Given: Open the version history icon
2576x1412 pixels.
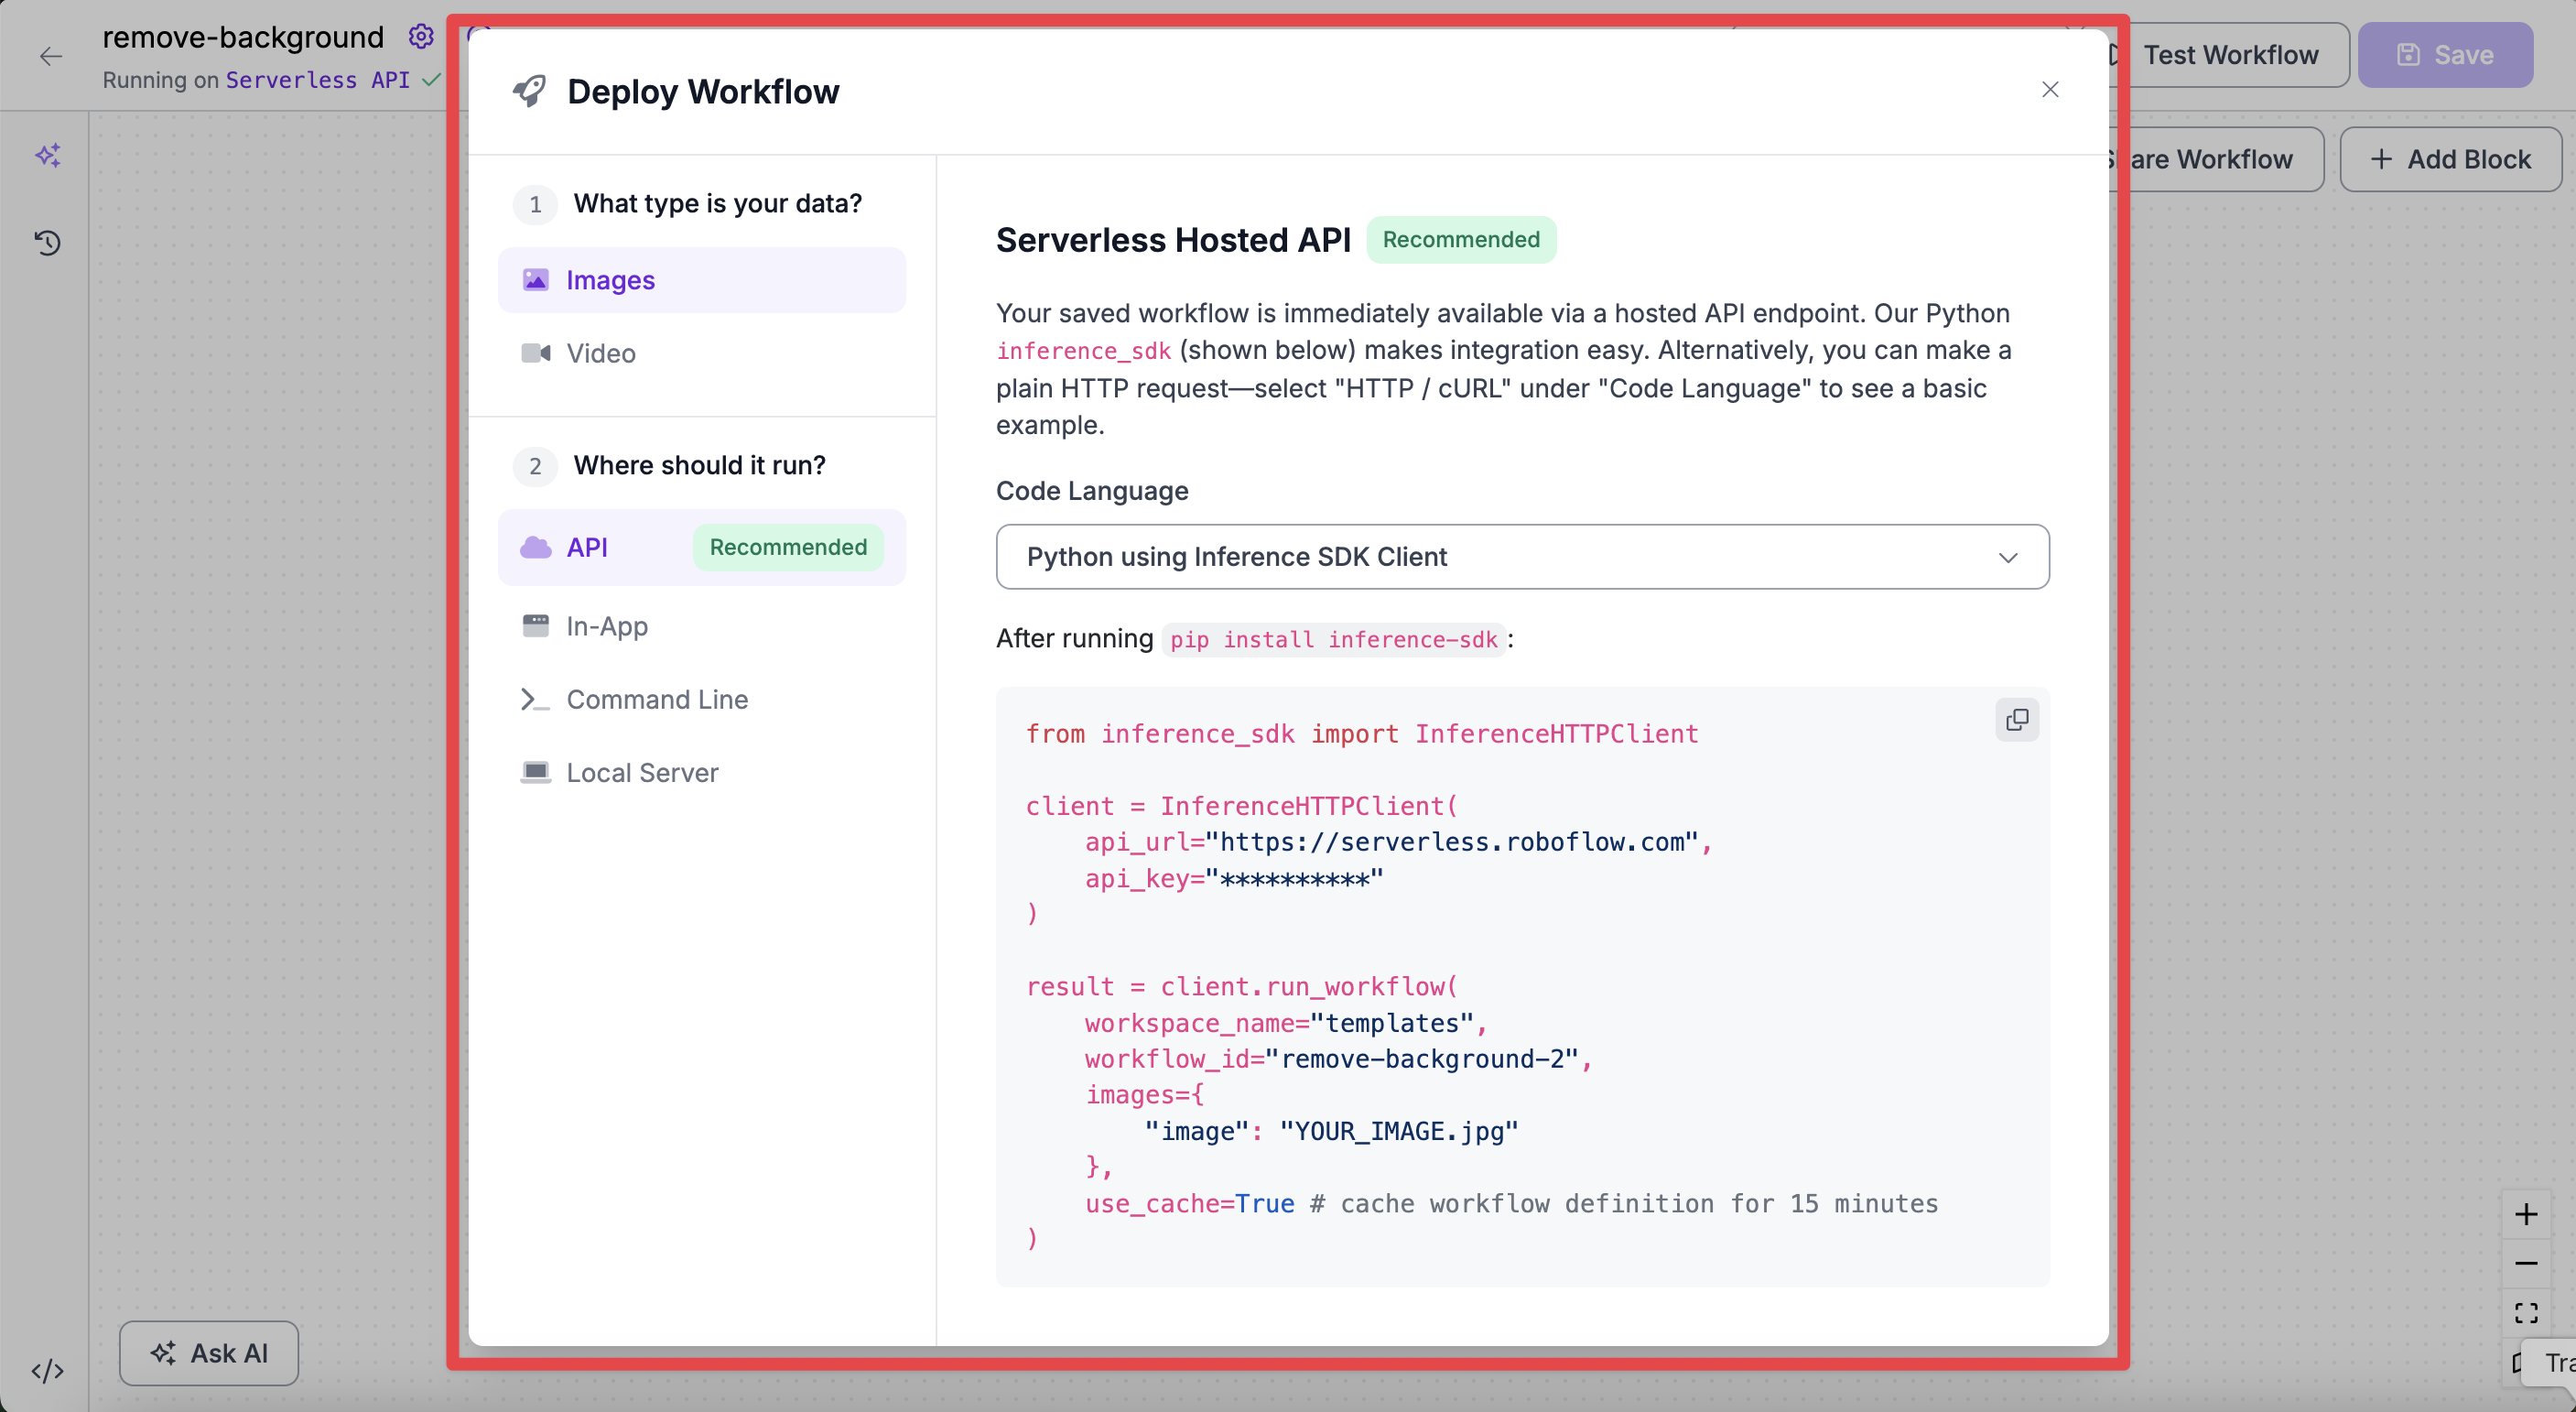Looking at the screenshot, I should point(48,243).
